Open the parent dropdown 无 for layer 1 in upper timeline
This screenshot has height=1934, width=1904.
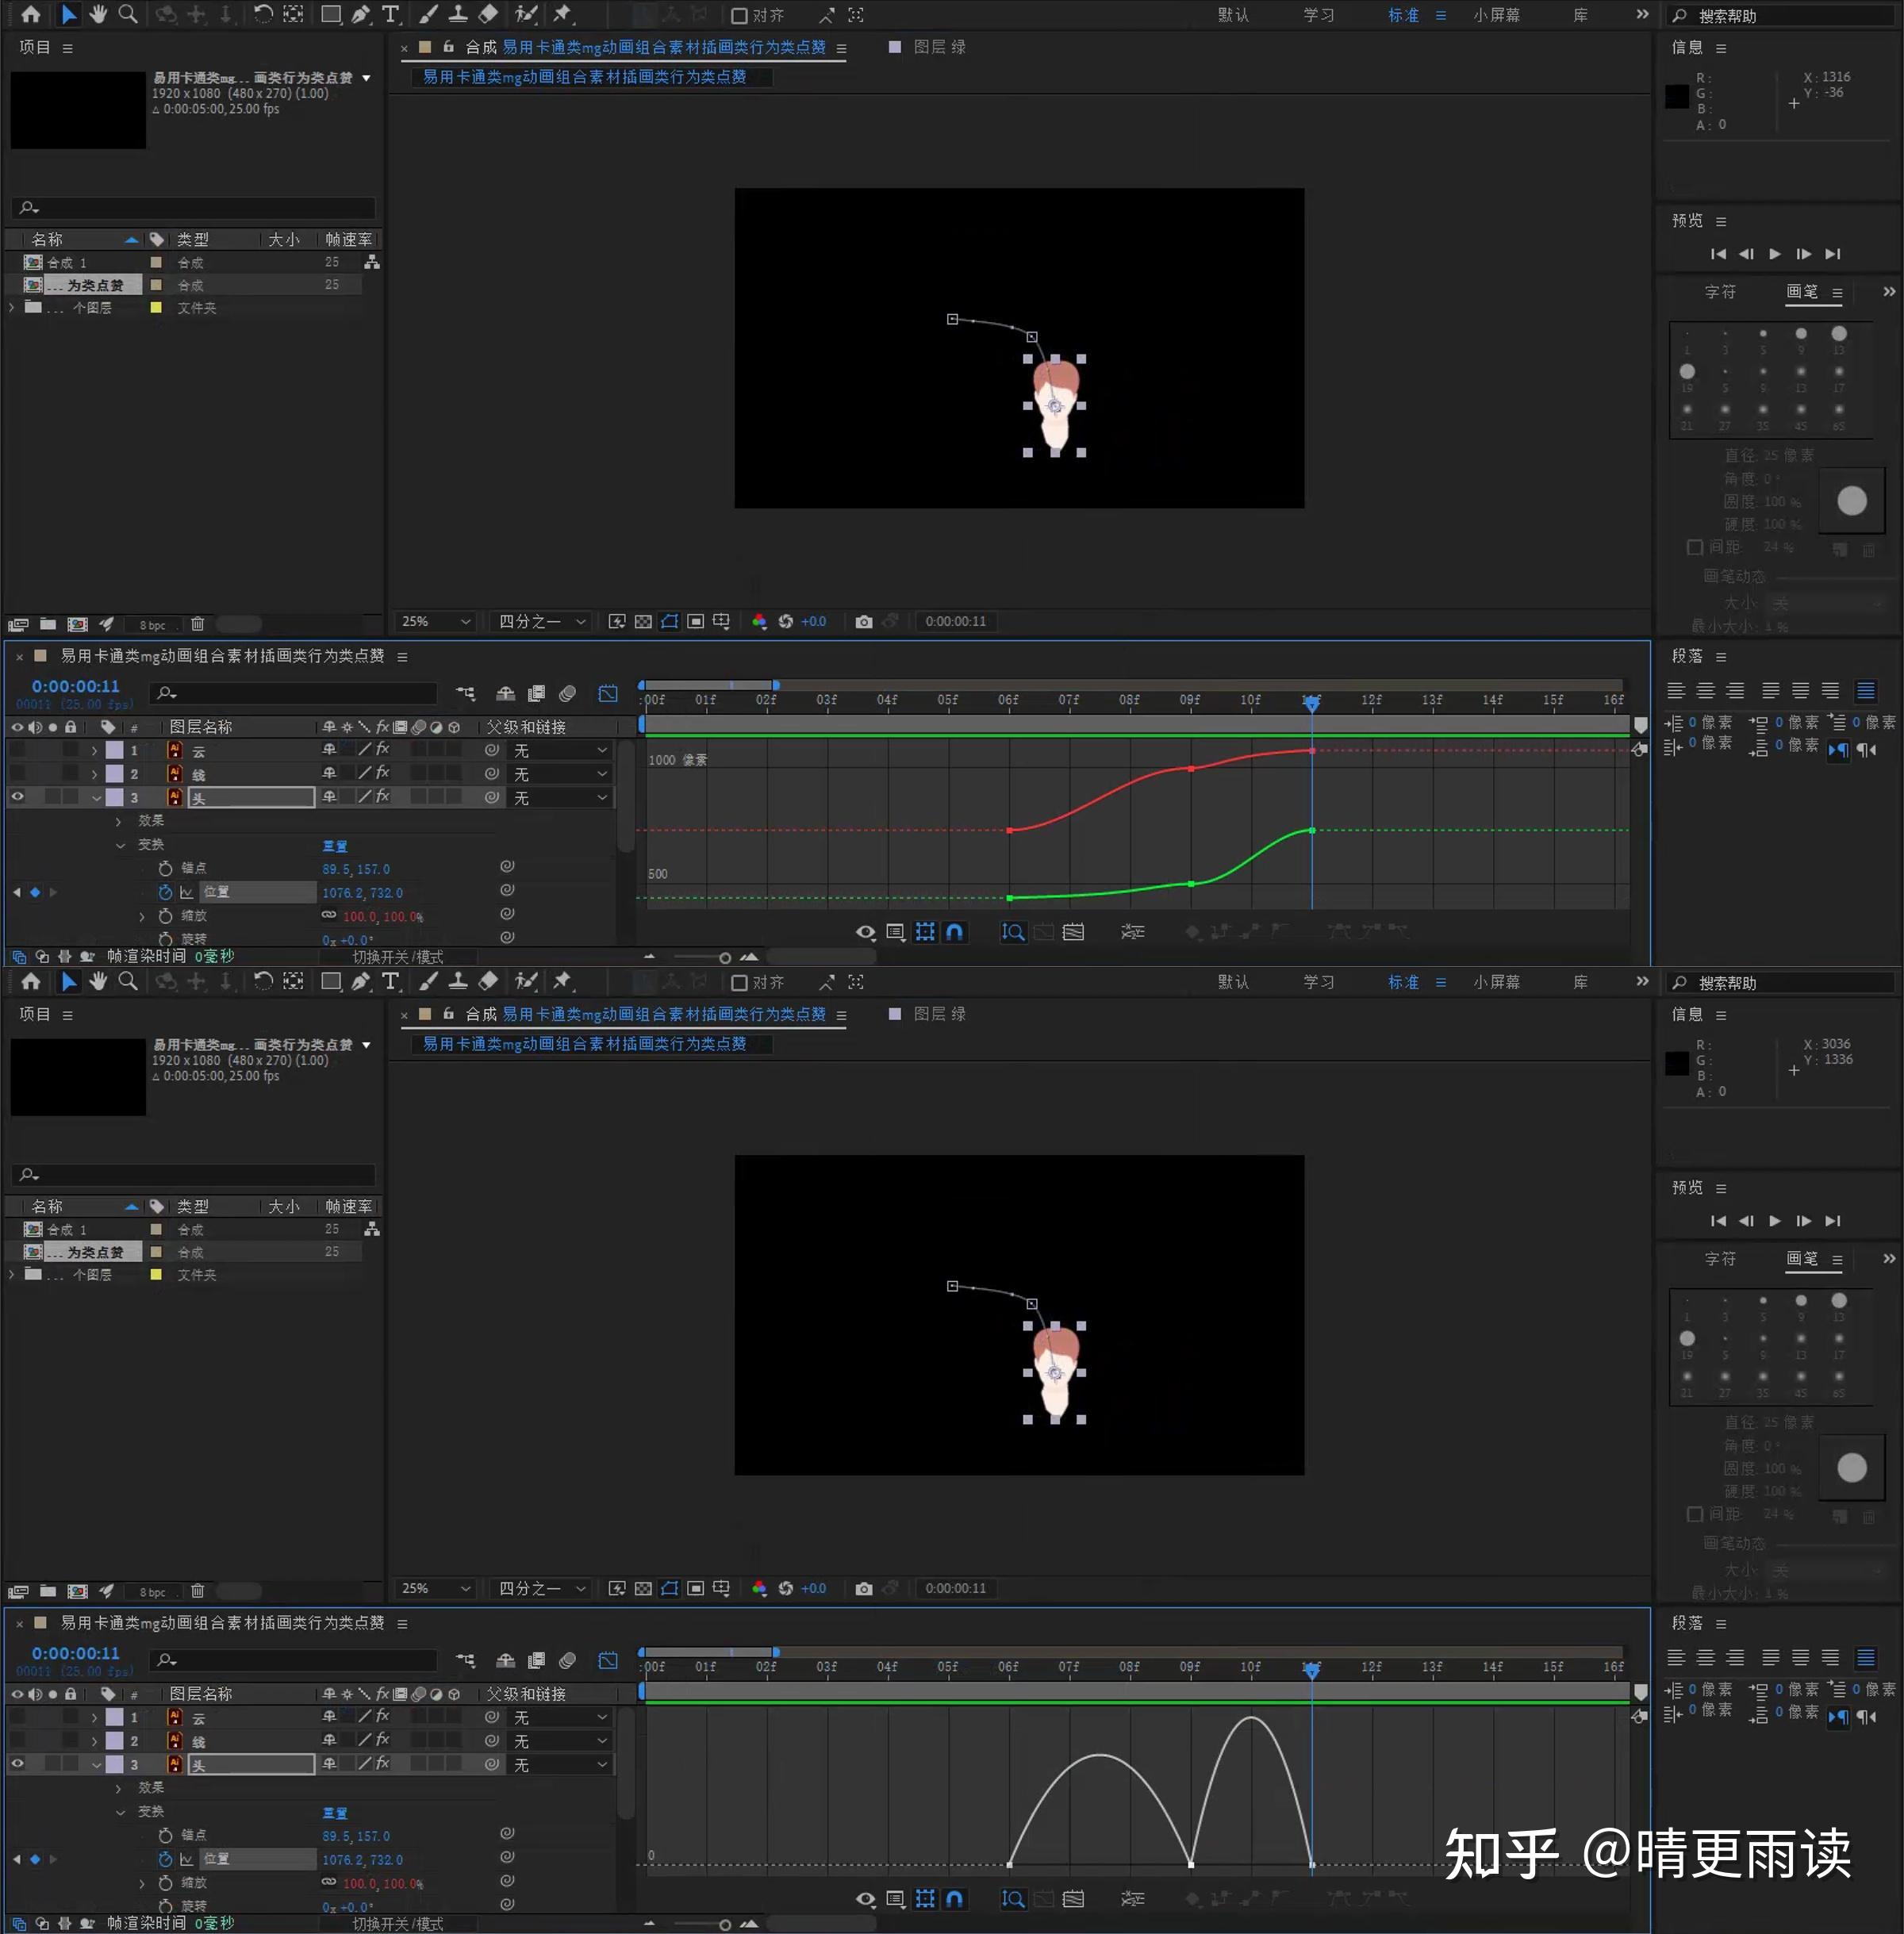coord(559,750)
